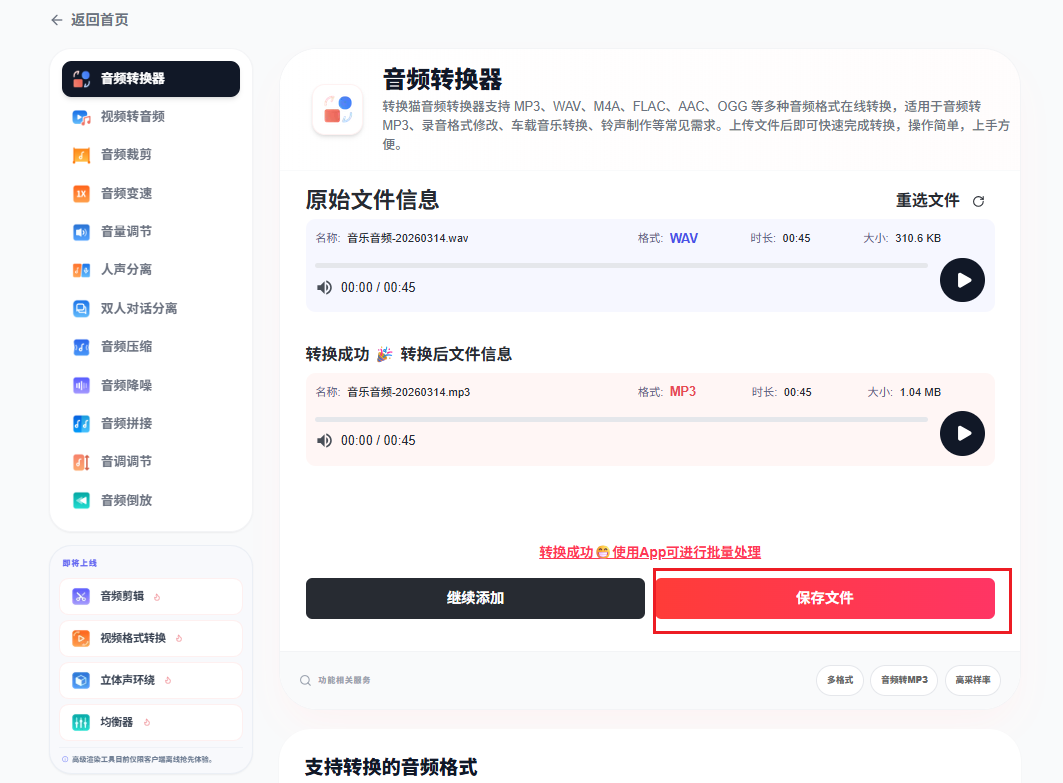Mute the converted MP3 file's volume
This screenshot has width=1063, height=783.
click(325, 441)
